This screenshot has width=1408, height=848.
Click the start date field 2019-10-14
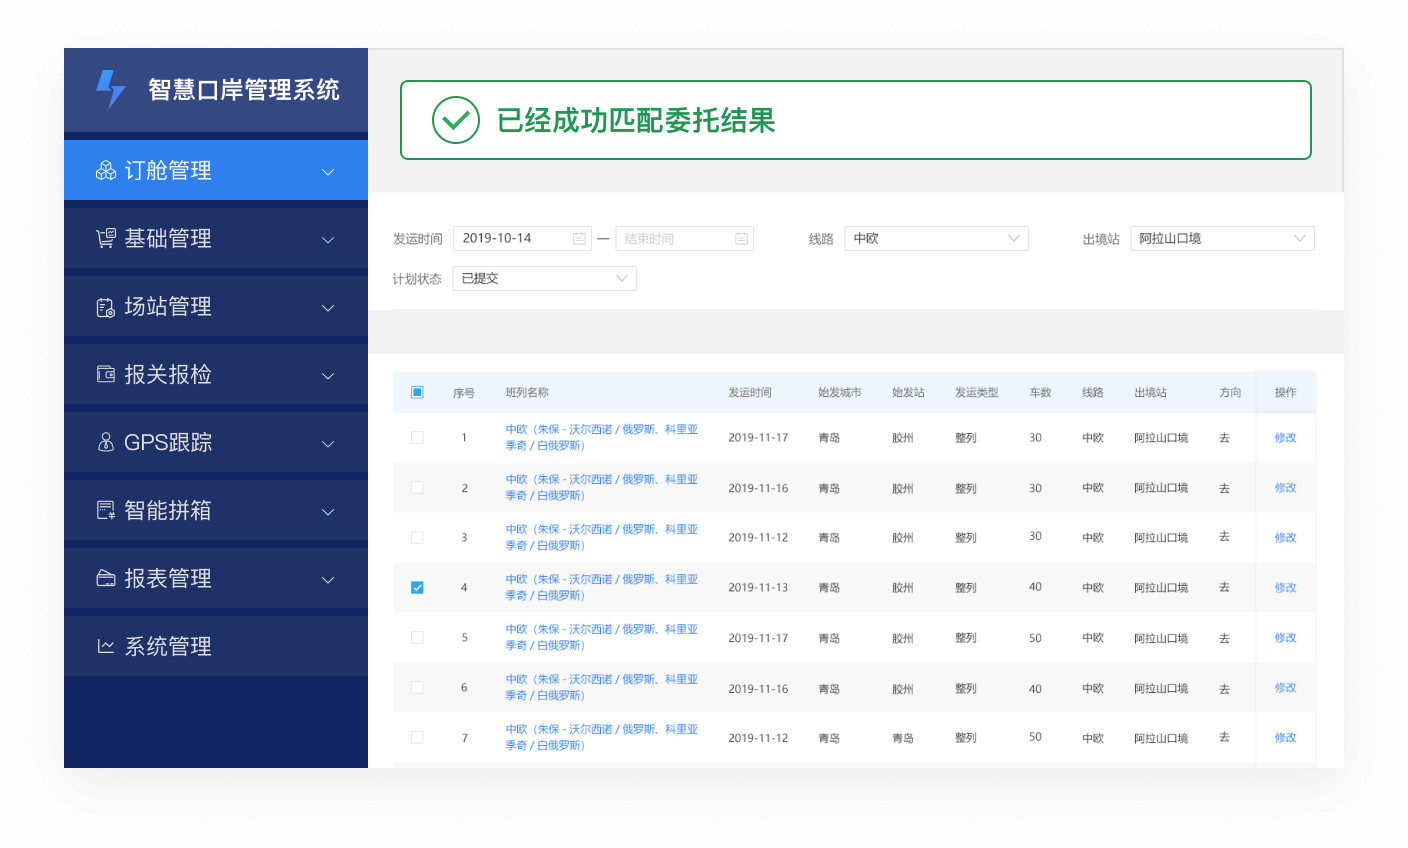coord(522,238)
